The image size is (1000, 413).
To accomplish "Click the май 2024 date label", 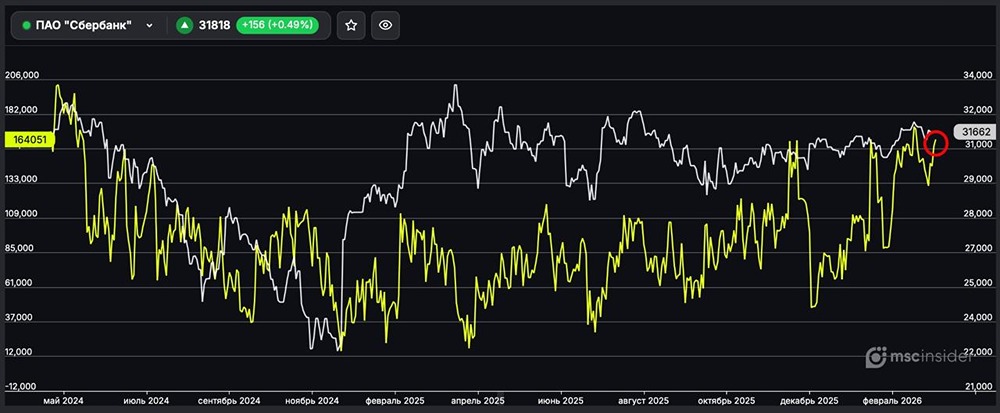I will click(x=63, y=402).
